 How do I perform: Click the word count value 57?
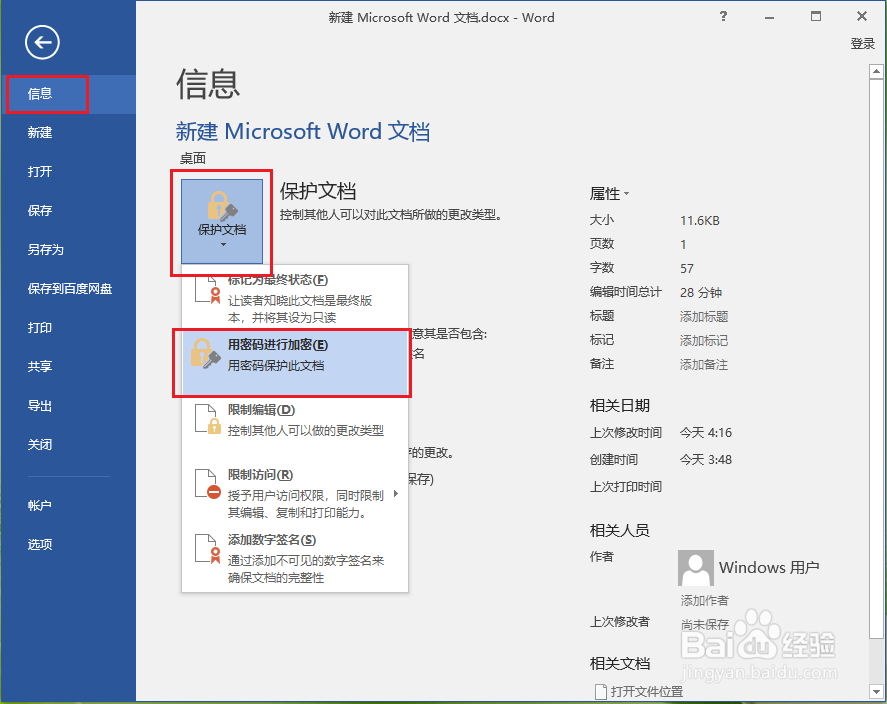(x=687, y=269)
